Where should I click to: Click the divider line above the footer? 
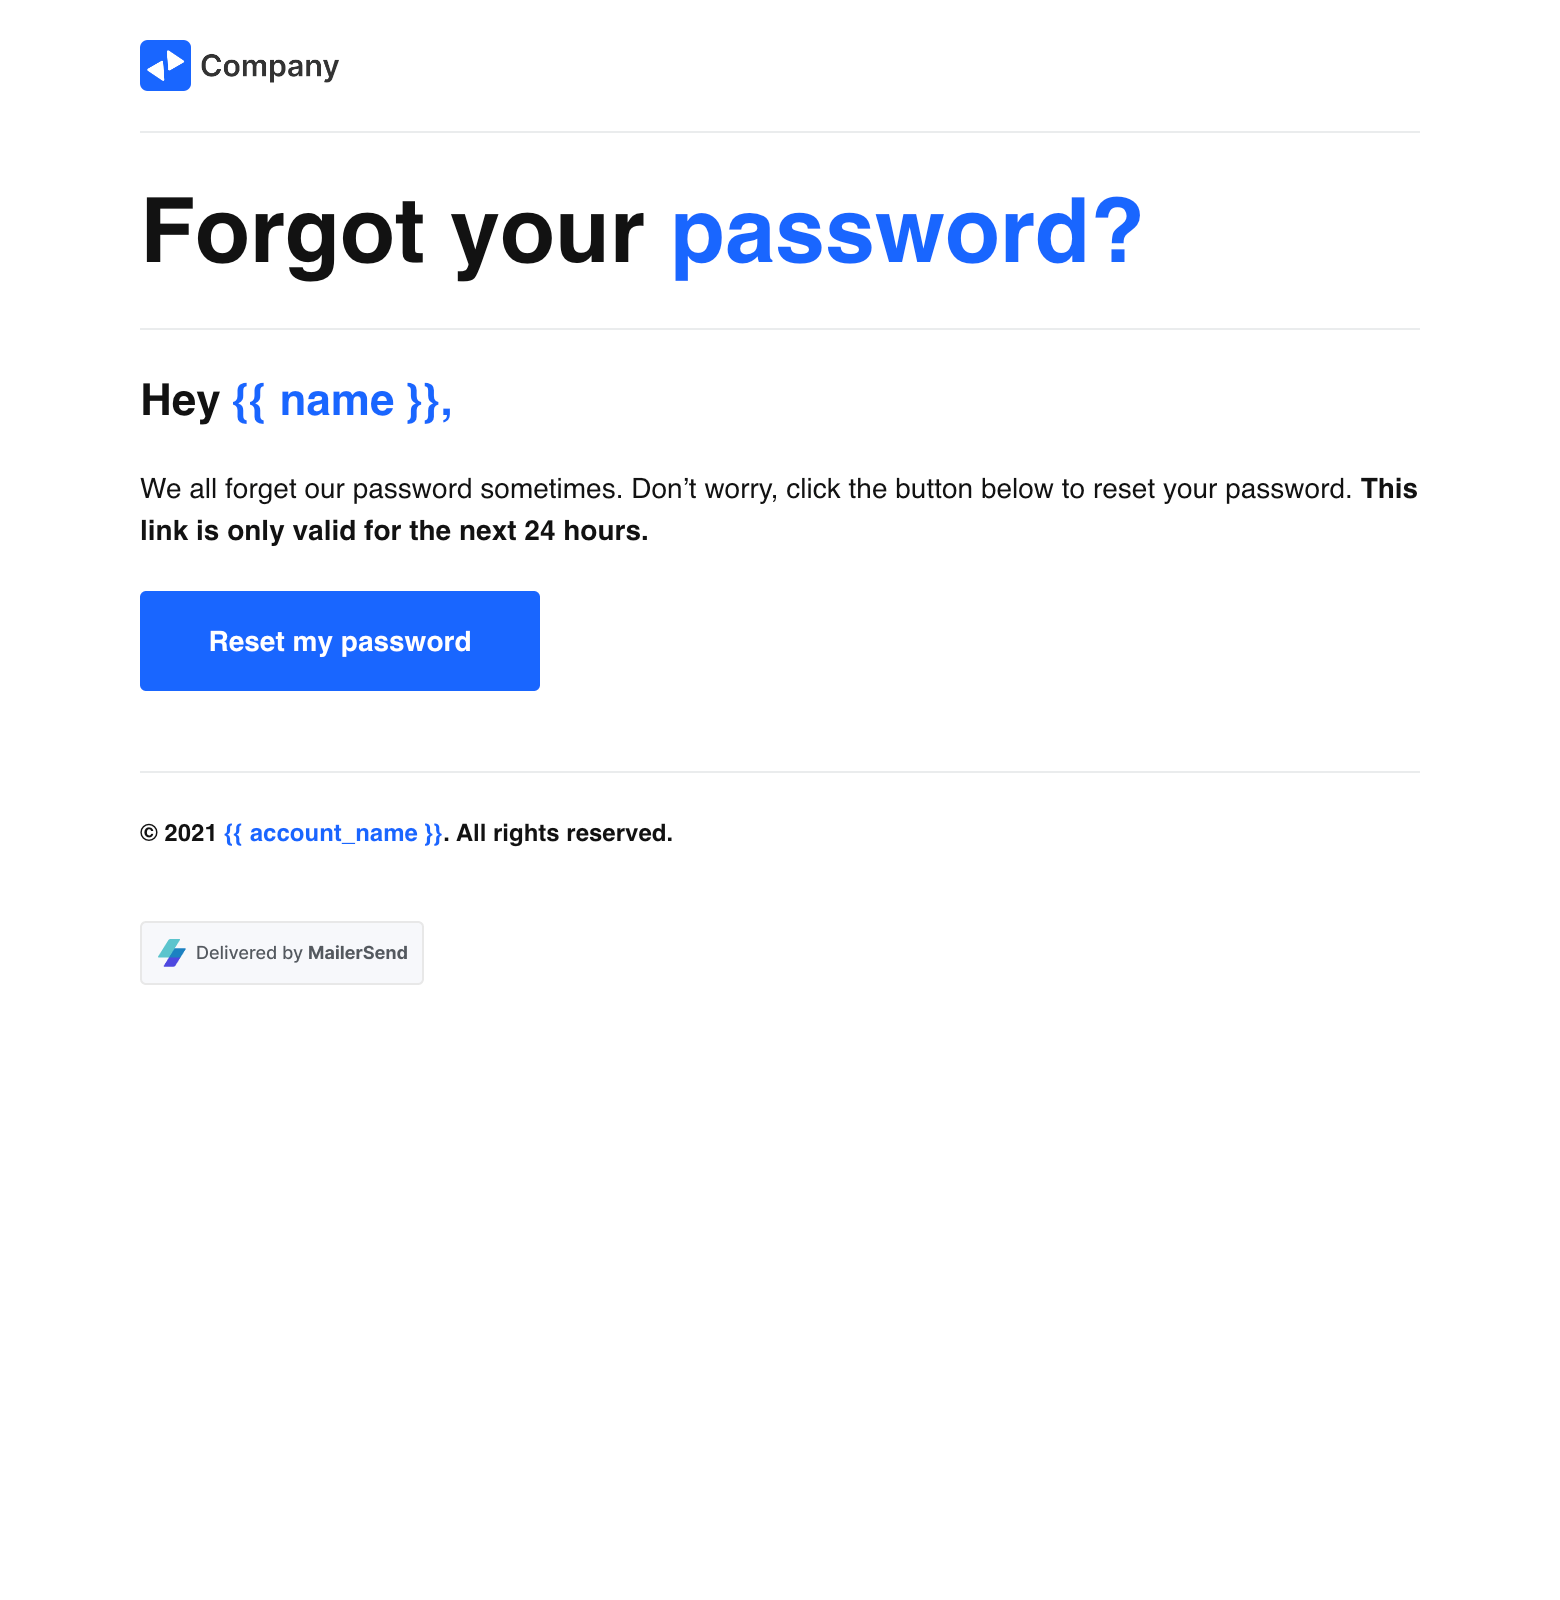coord(780,772)
